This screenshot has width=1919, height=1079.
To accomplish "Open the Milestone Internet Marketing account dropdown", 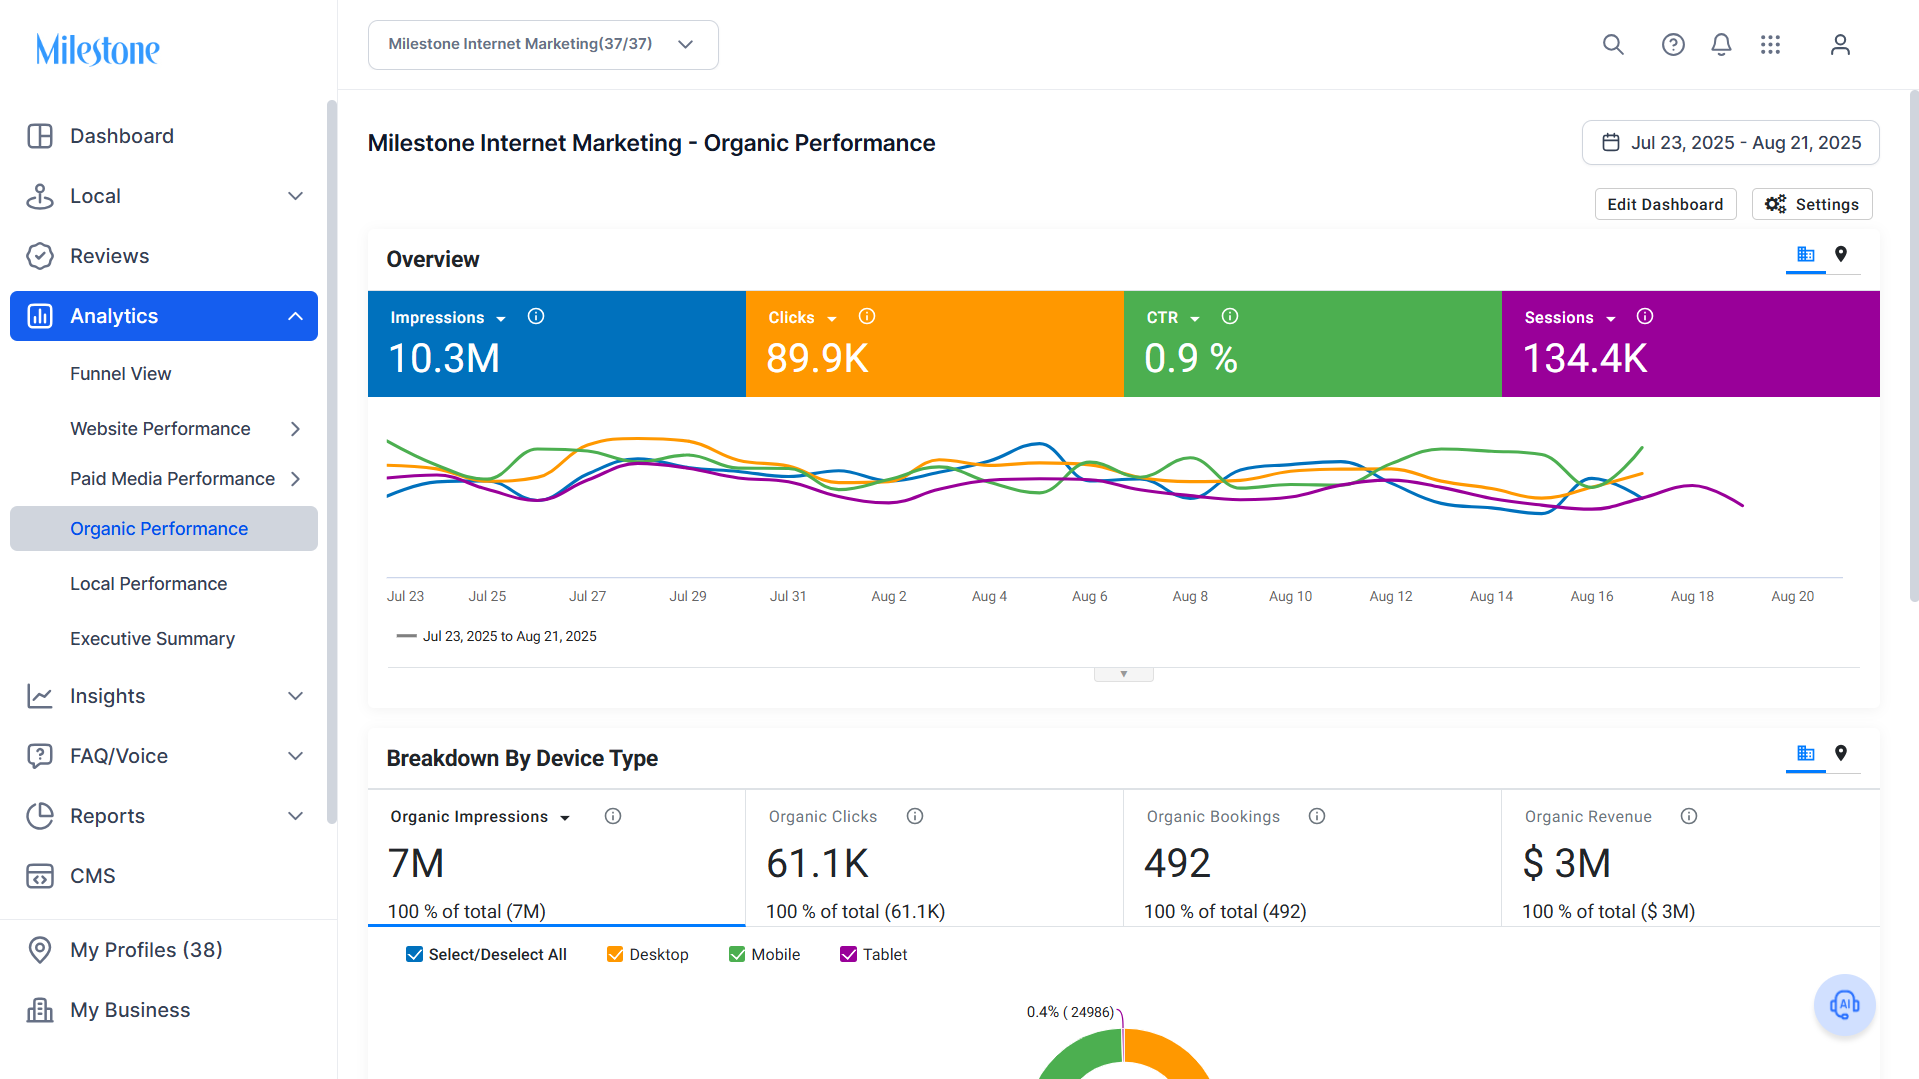I will [x=543, y=45].
